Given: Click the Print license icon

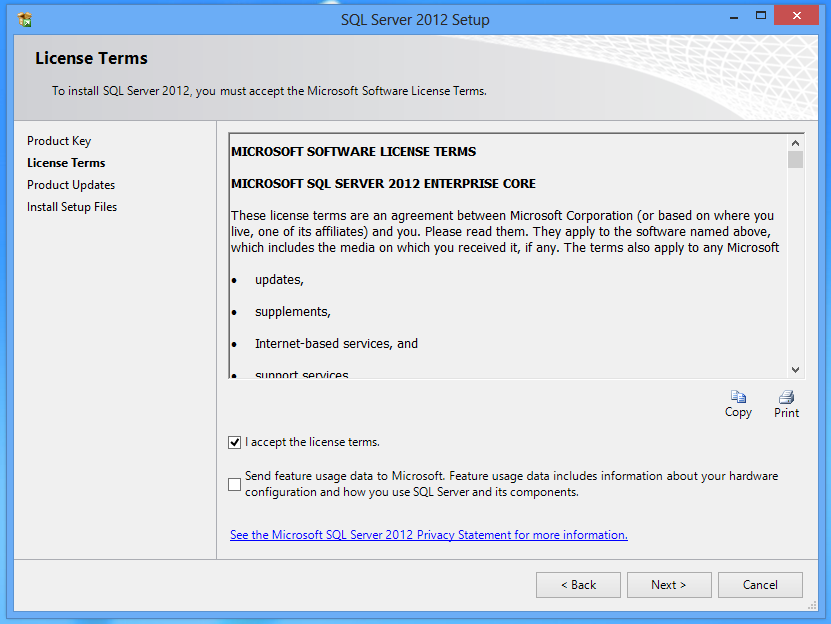Looking at the screenshot, I should click(786, 397).
